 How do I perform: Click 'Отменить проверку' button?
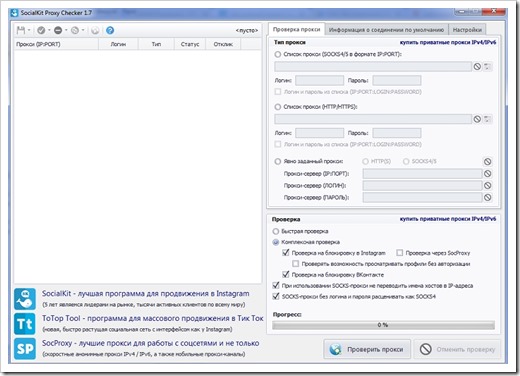coord(457,349)
